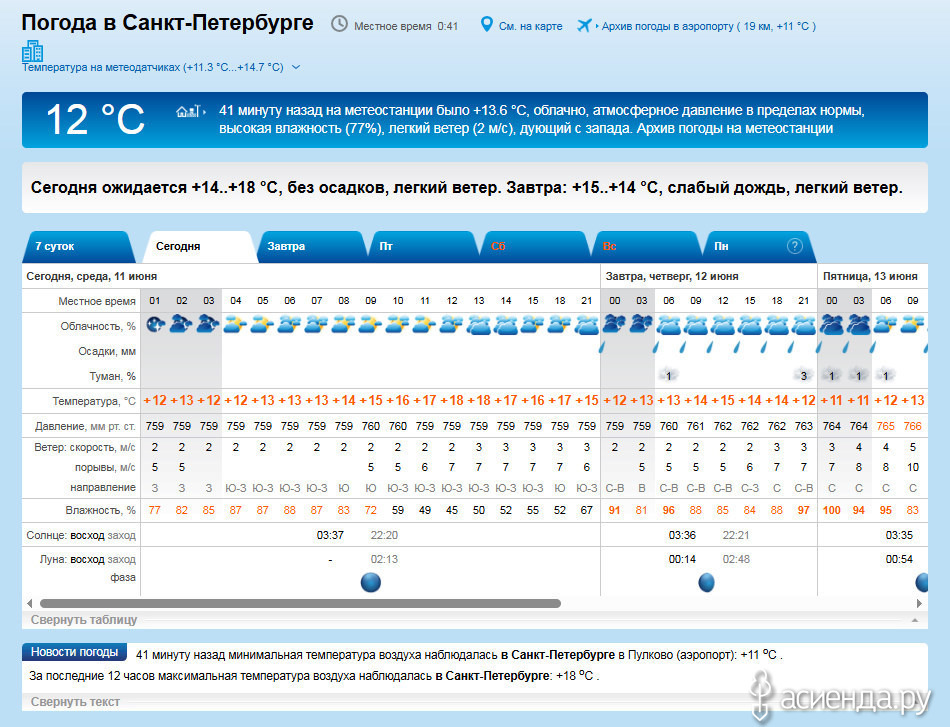Click header Пятница, 13 июня

coord(870,276)
